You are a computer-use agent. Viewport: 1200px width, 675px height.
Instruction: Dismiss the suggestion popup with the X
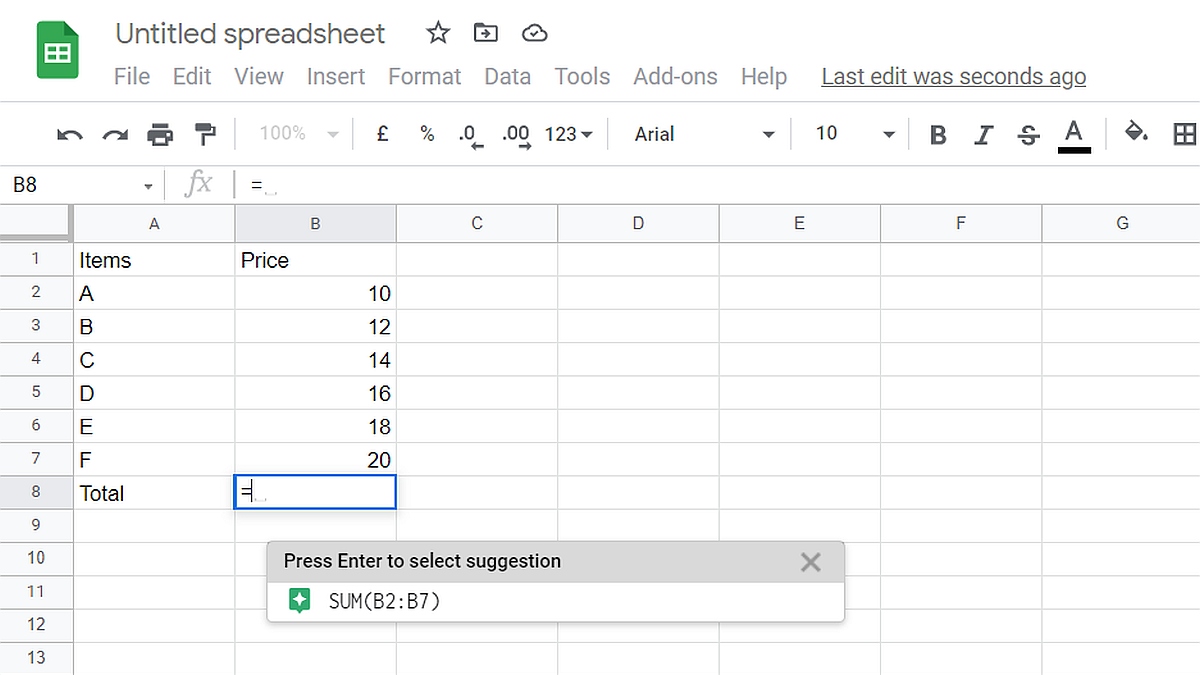(810, 562)
